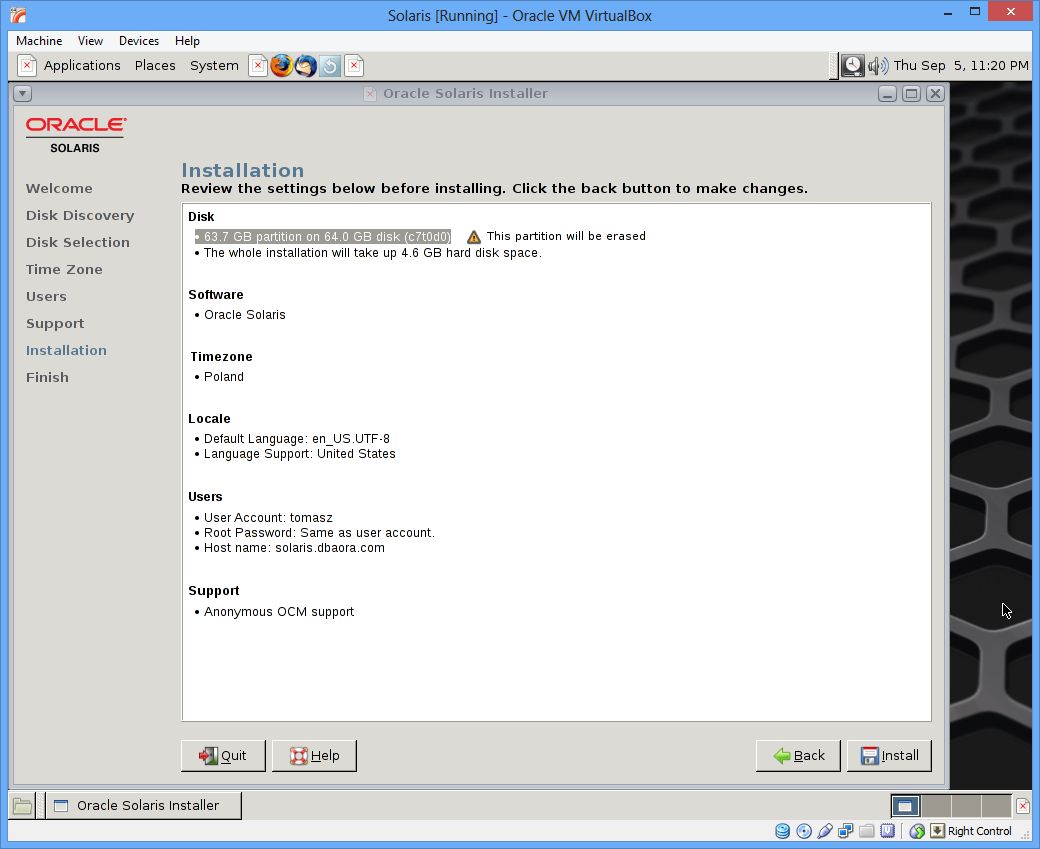Click the 'Right Control' host key label
Image resolution: width=1040 pixels, height=849 pixels.
point(980,831)
